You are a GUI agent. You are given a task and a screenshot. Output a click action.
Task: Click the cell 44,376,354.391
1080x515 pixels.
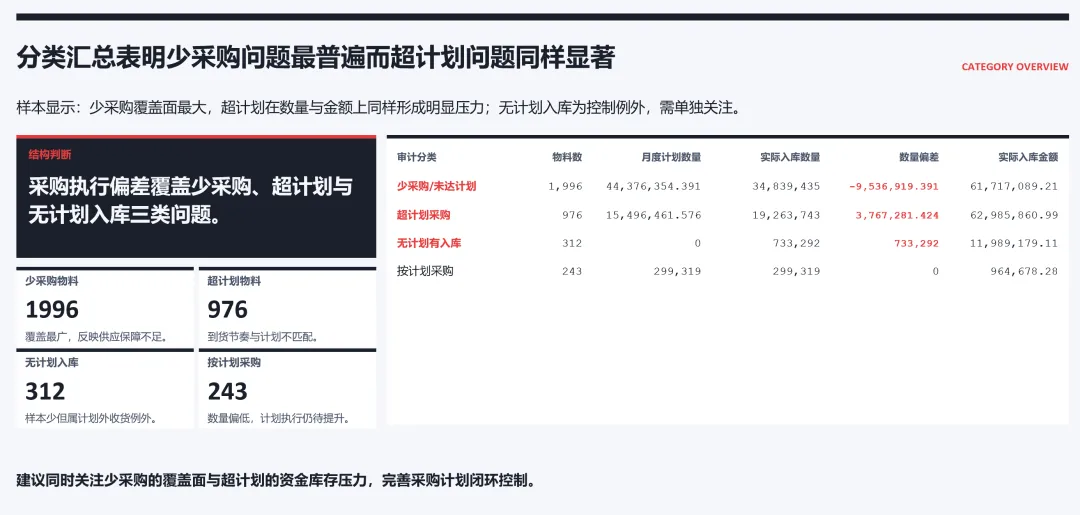654,187
